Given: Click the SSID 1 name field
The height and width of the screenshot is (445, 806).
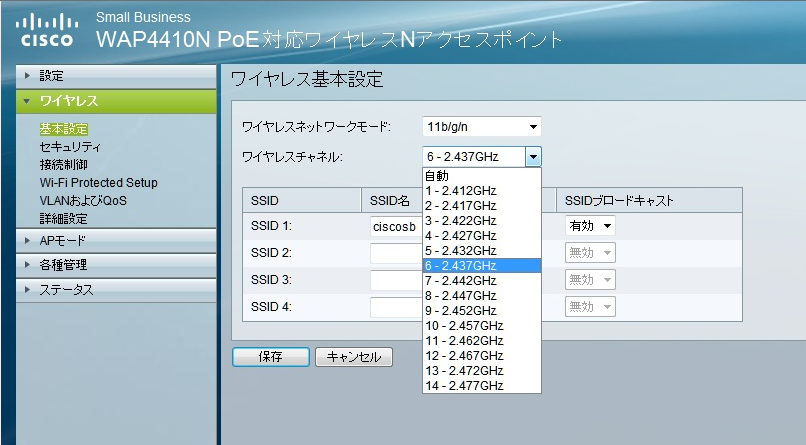Looking at the screenshot, I should [x=396, y=226].
